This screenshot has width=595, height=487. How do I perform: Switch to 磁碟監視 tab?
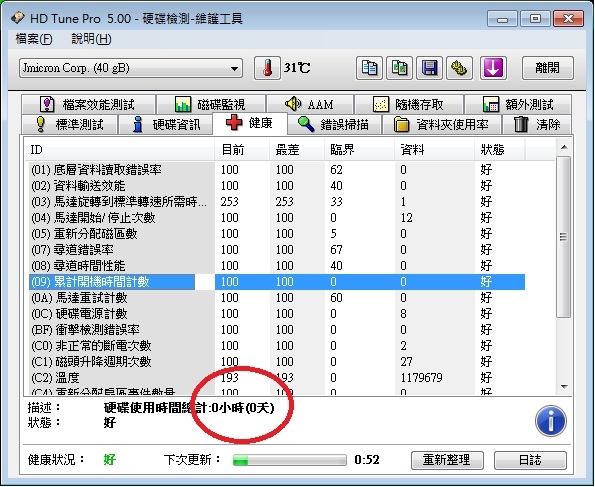click(211, 104)
